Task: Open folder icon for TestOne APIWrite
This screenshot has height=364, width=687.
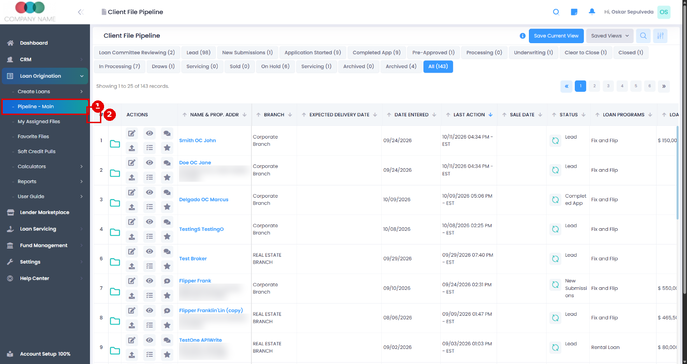Action: coord(115,350)
